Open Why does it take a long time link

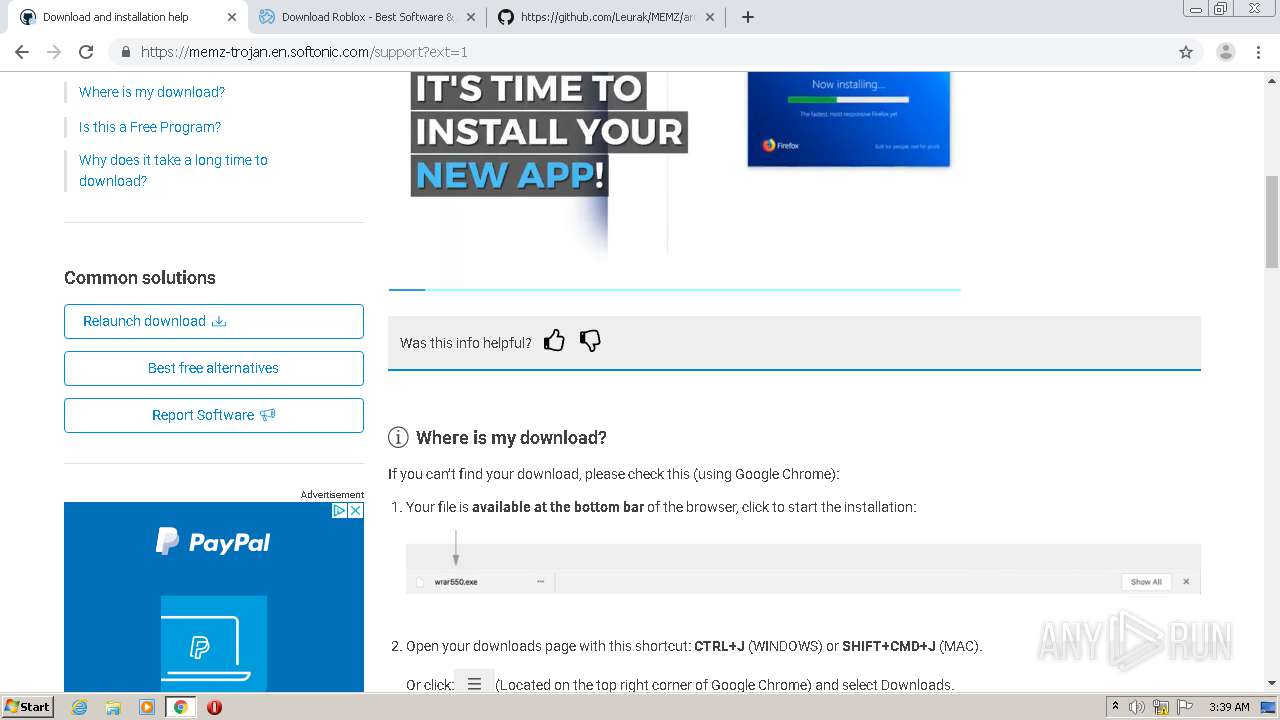click(x=173, y=170)
